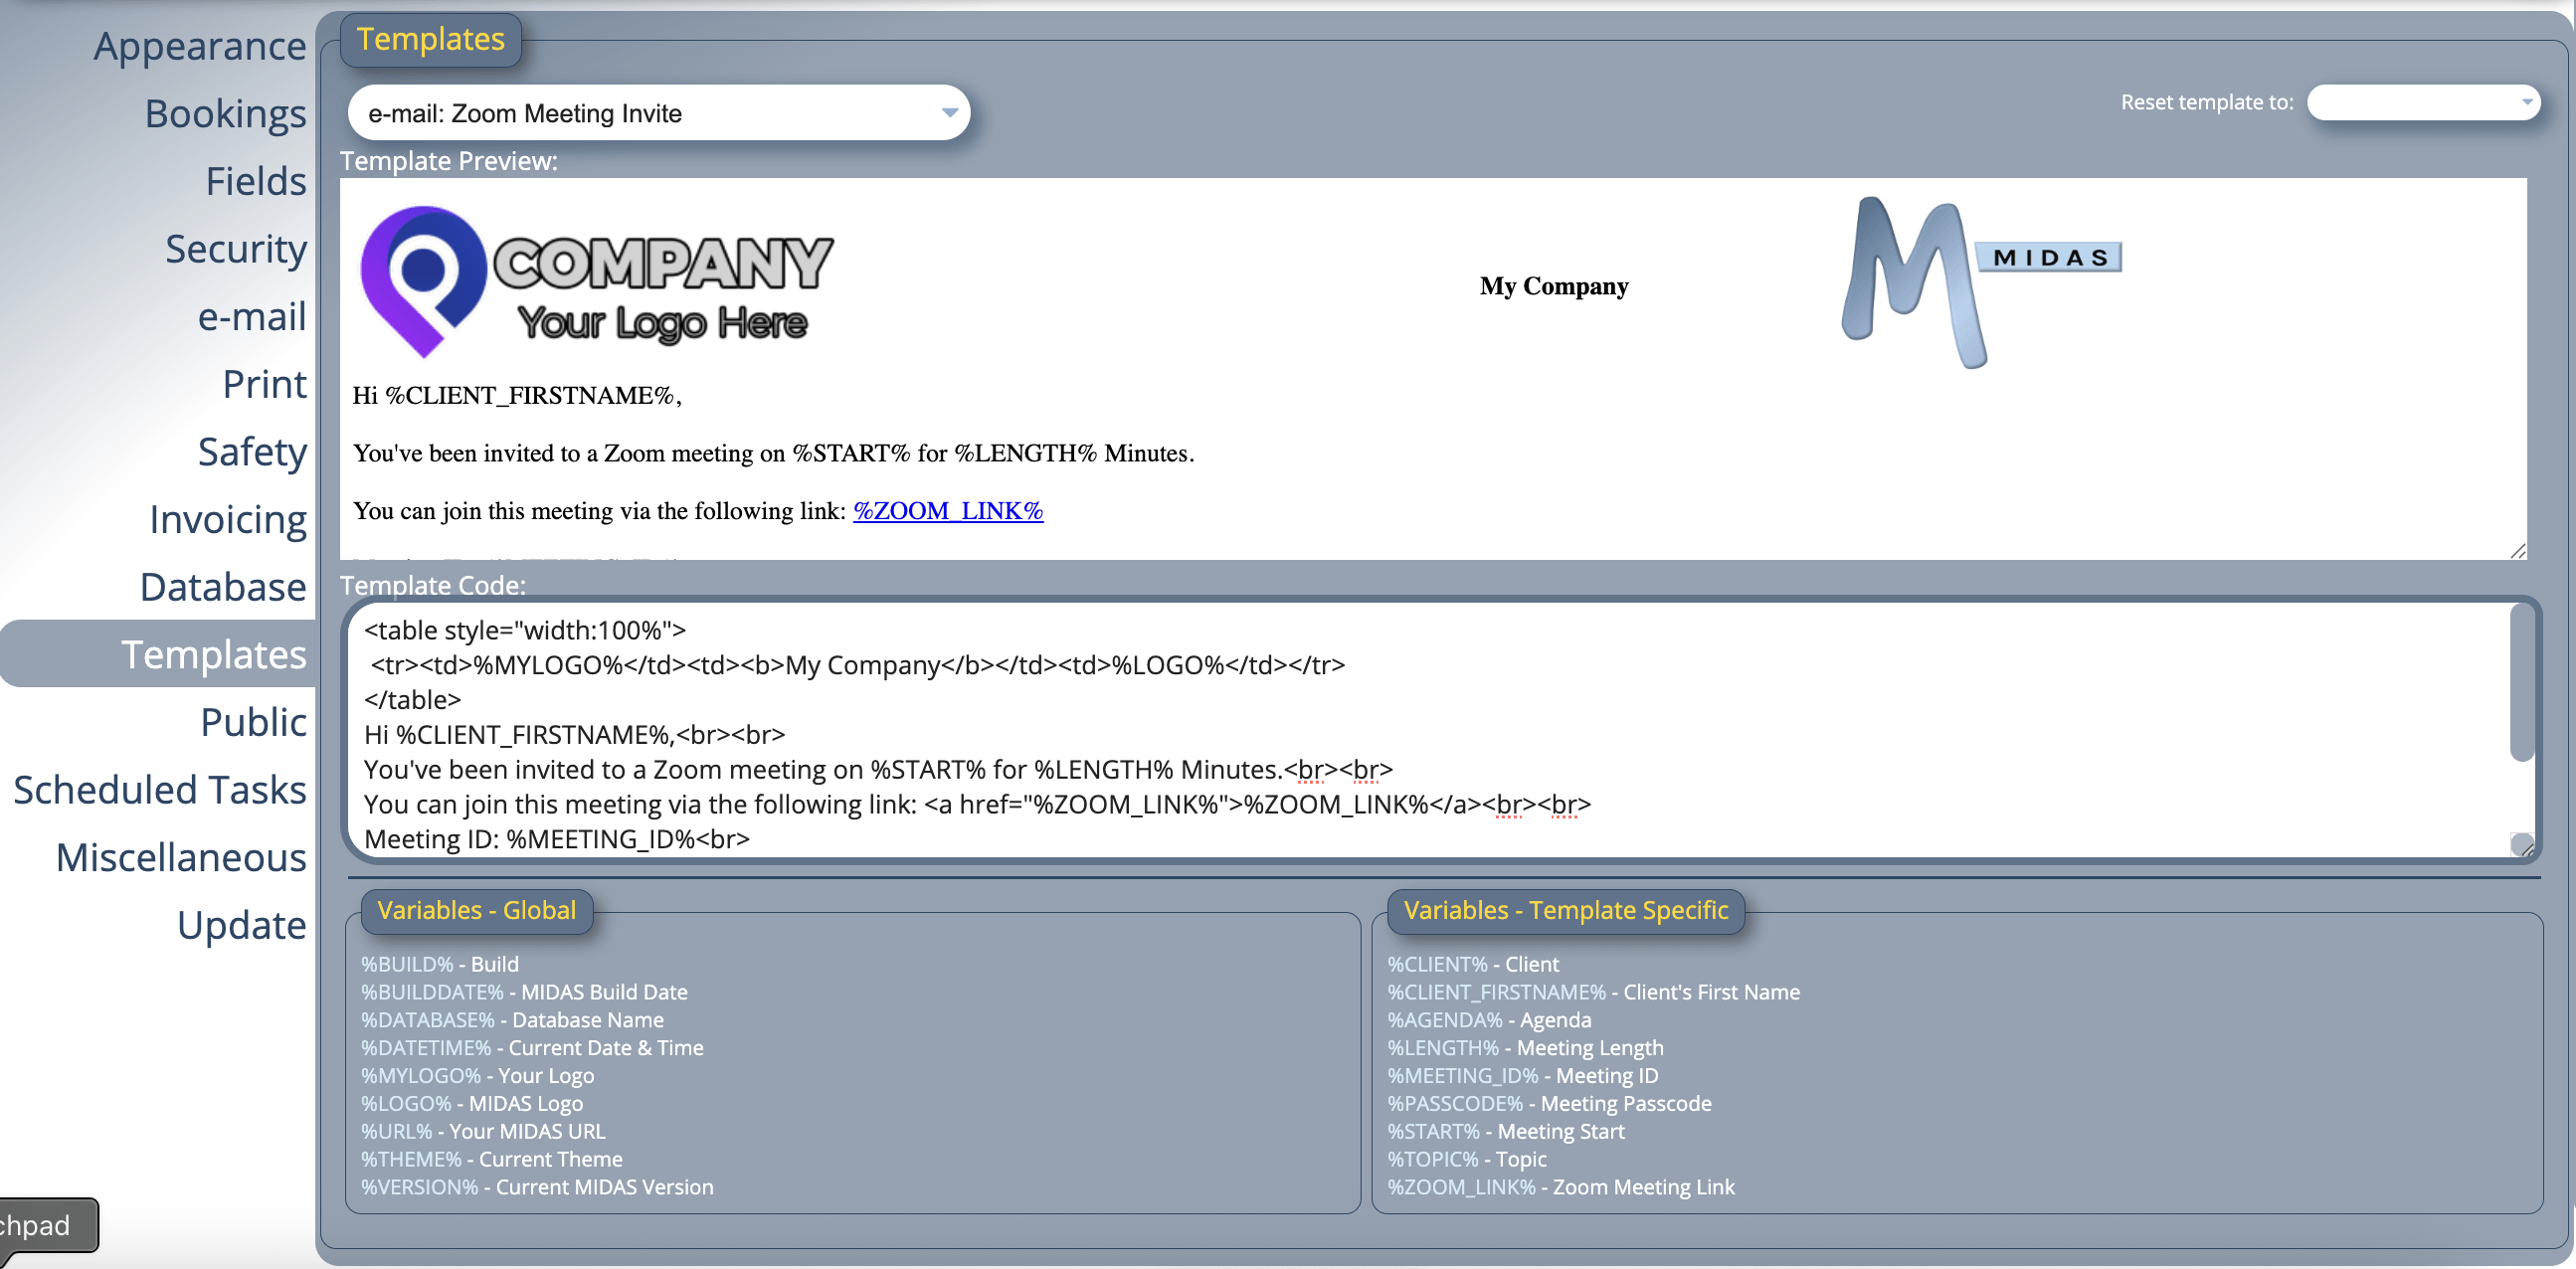
Task: Insert the %MEETING_ID% variable from the variables list
Action: tap(1462, 1076)
